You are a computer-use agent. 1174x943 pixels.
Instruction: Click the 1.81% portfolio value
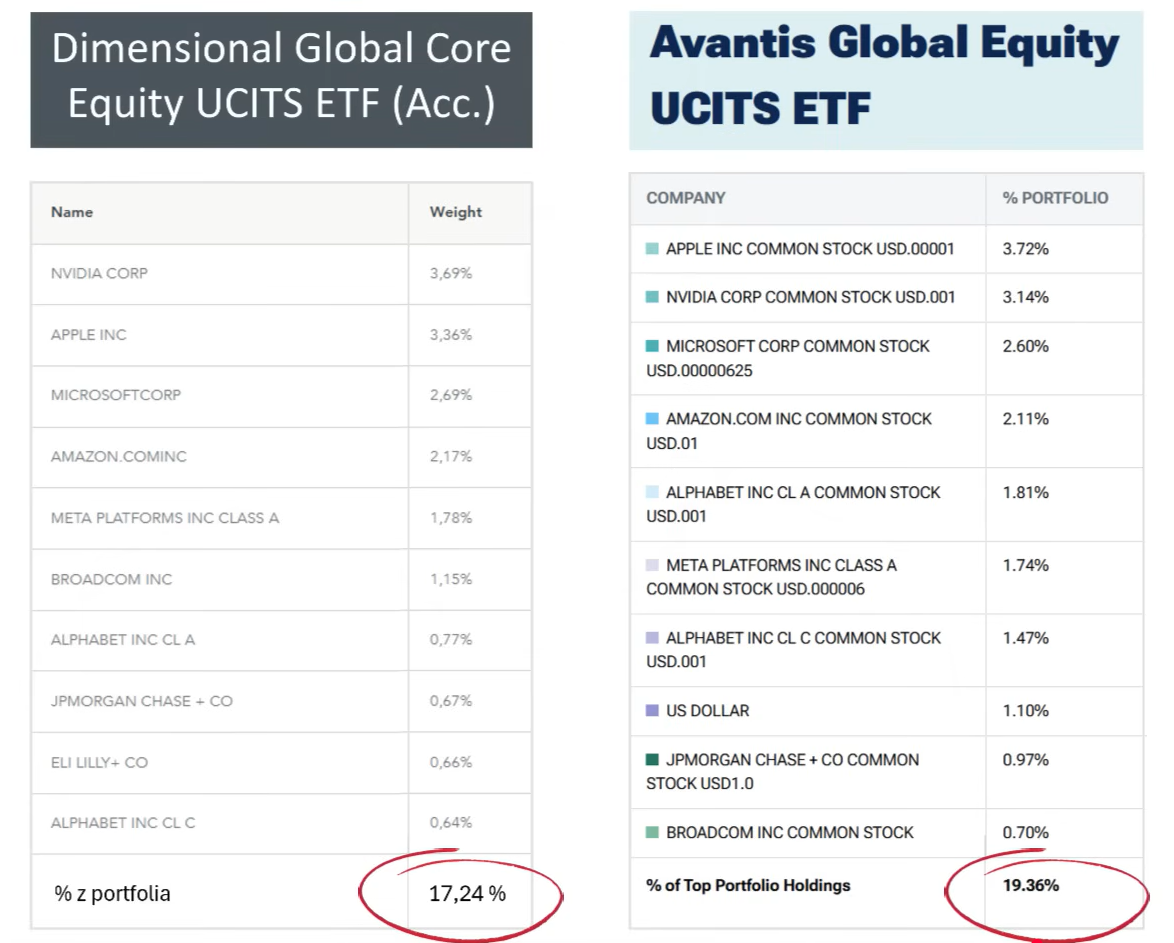[x=1026, y=492]
